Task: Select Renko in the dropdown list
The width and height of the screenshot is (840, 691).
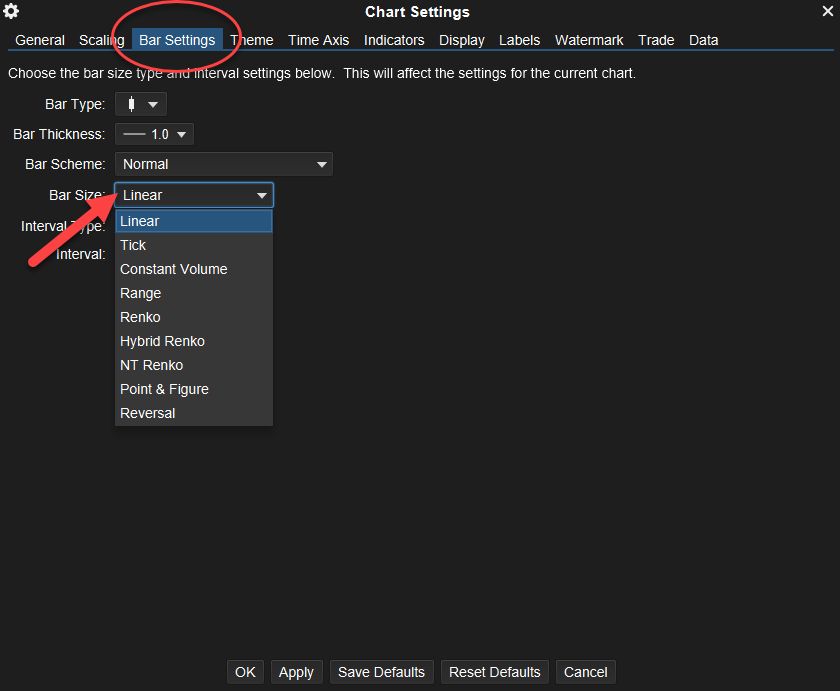Action: pyautogui.click(x=140, y=317)
